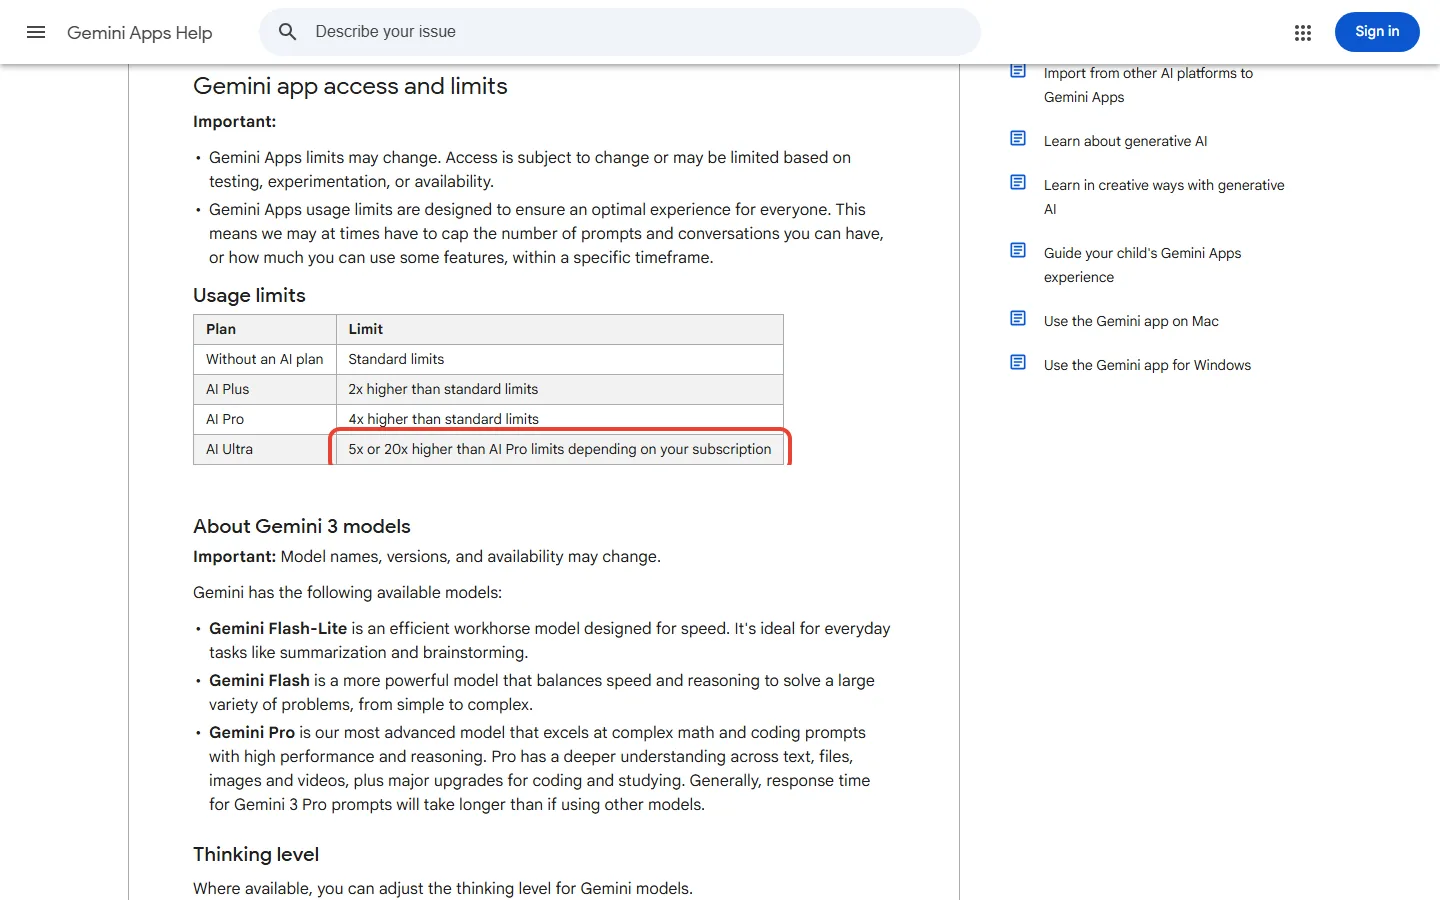
Task: Click the 5x or 20x higher limits cell
Action: (560, 449)
